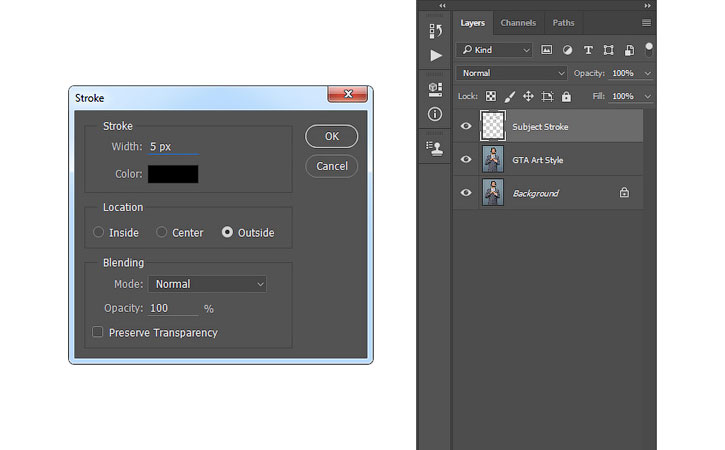Viewport: 725px width, 450px height.
Task: Switch to the Channels tab
Action: click(518, 23)
